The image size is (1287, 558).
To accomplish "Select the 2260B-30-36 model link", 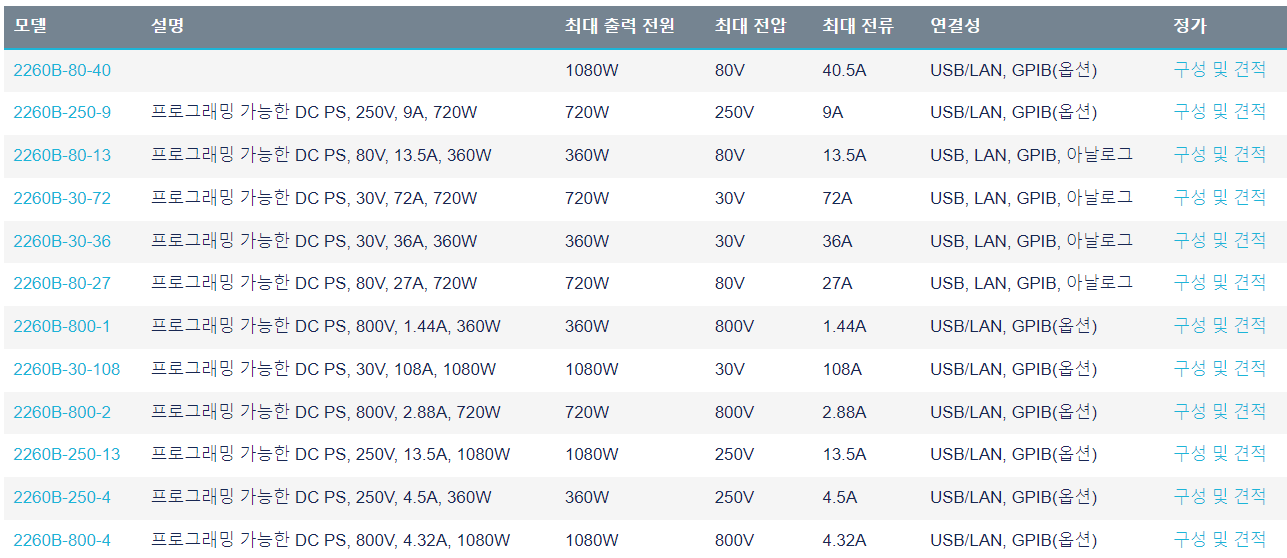I will coord(62,241).
